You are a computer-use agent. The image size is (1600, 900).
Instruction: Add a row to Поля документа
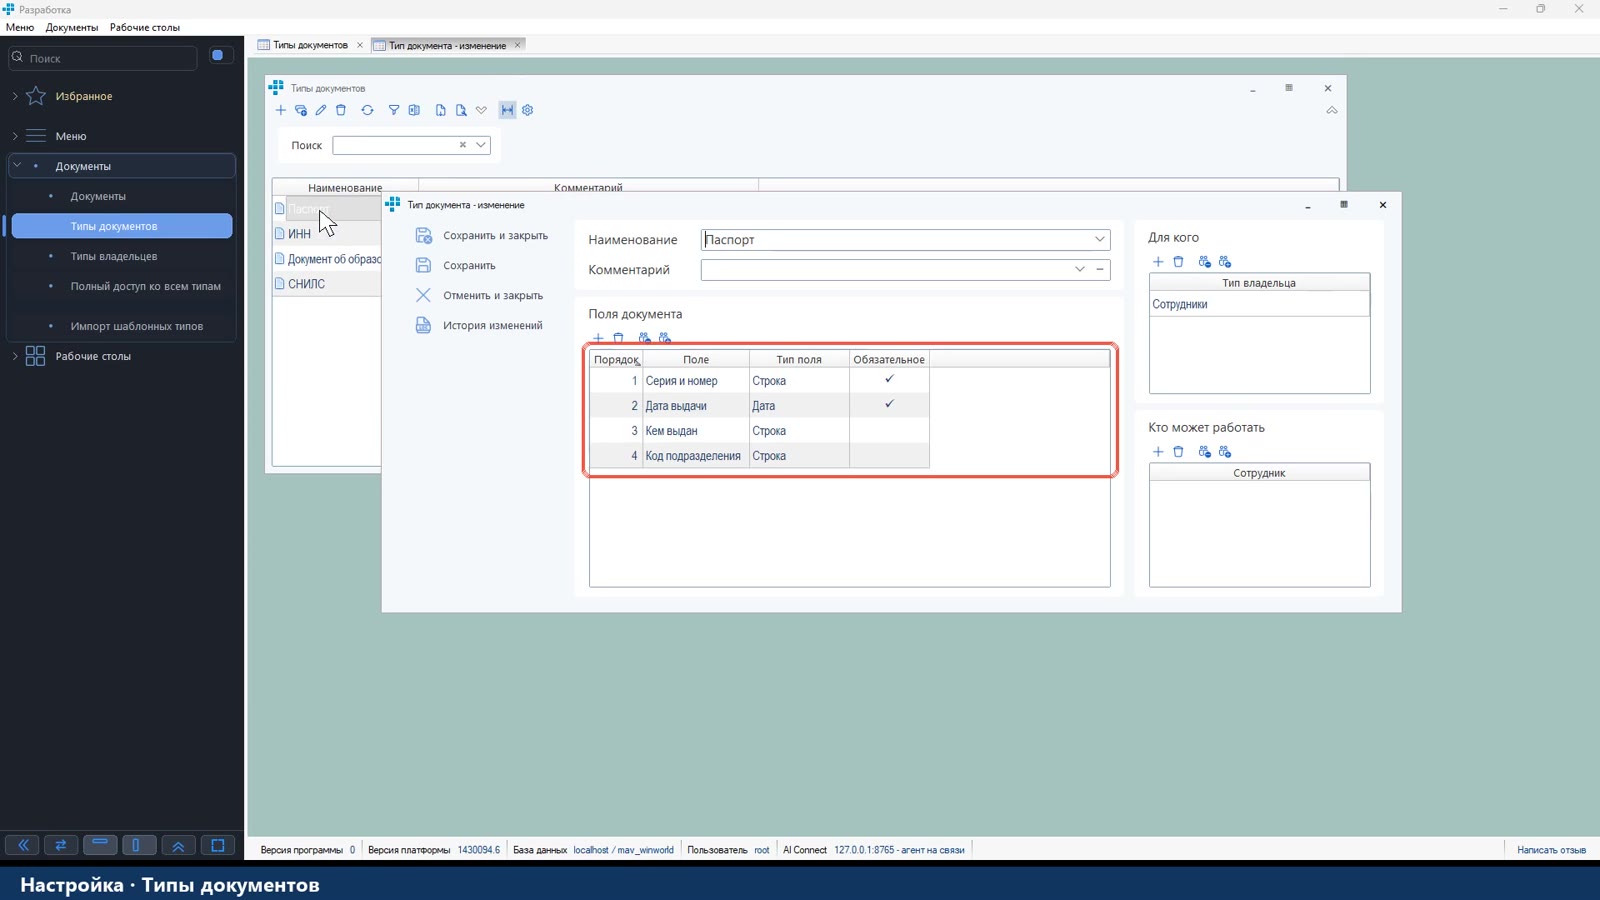pyautogui.click(x=598, y=338)
